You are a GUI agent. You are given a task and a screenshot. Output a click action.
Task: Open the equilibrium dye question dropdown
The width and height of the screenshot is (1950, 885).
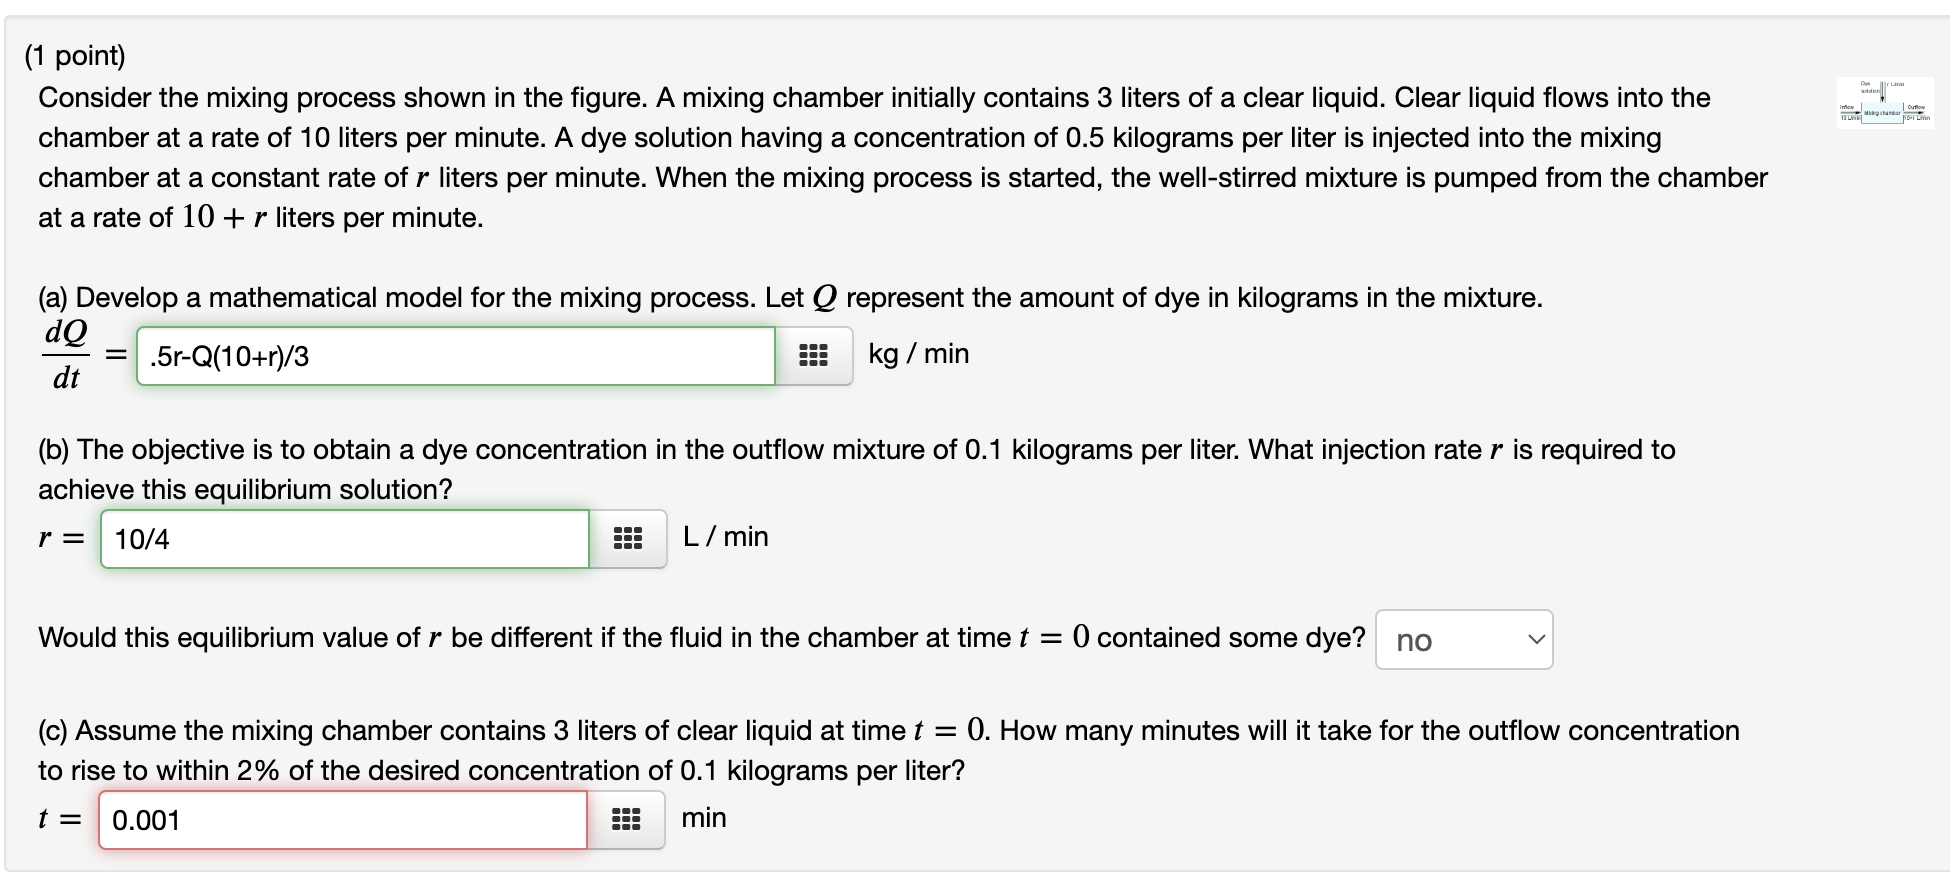[1463, 639]
